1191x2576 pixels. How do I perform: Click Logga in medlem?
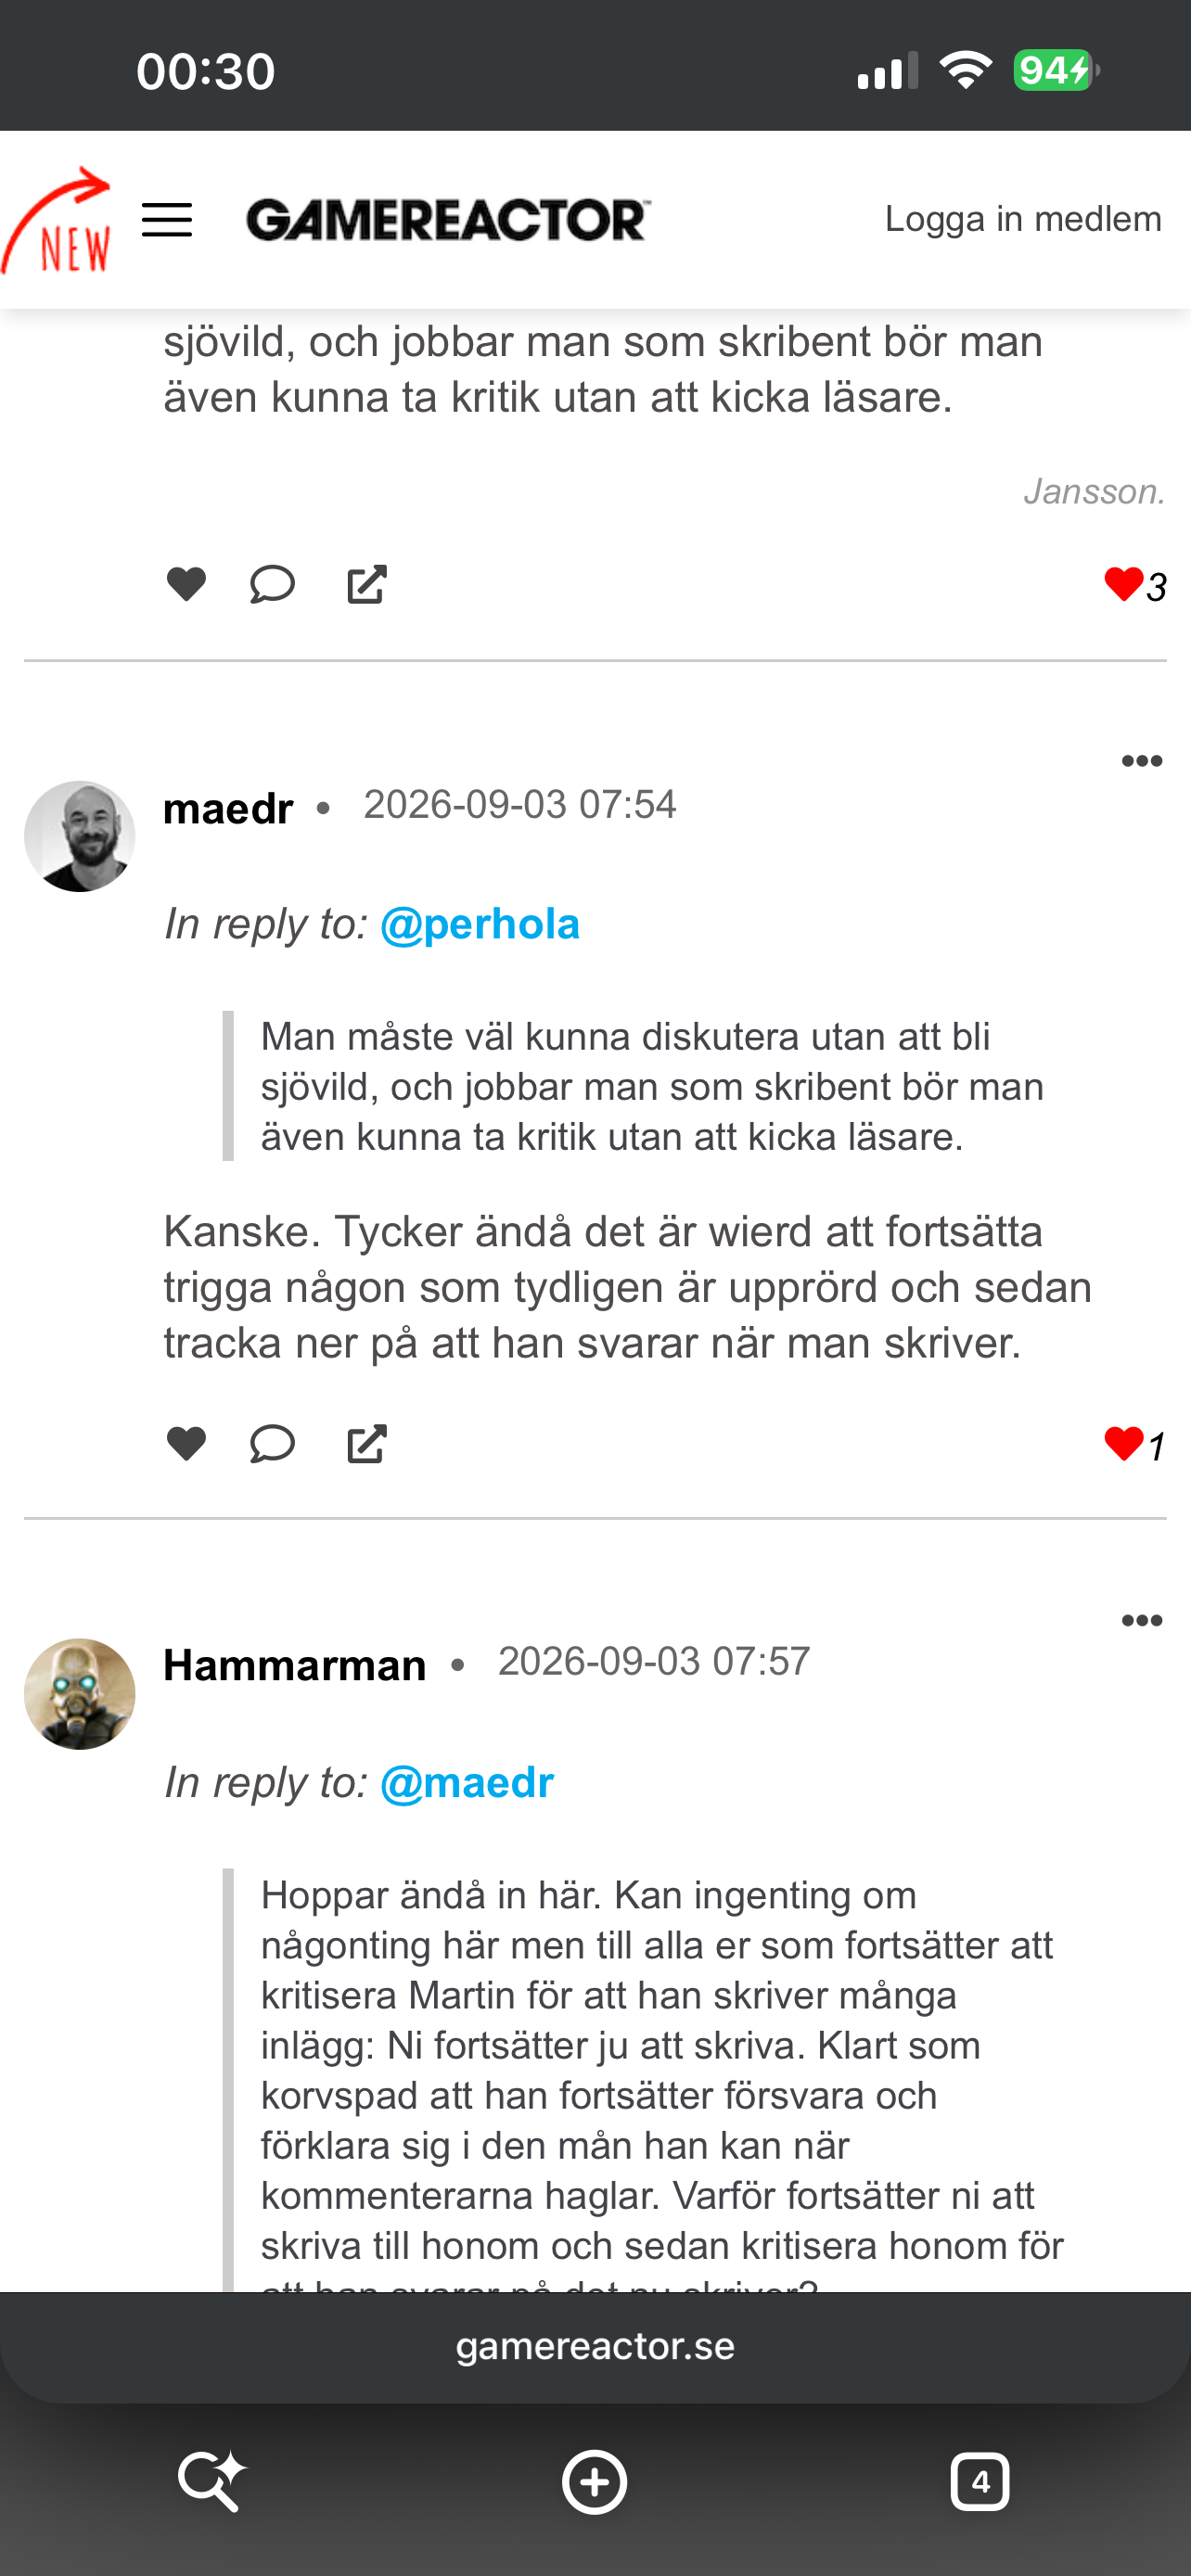pos(1023,219)
